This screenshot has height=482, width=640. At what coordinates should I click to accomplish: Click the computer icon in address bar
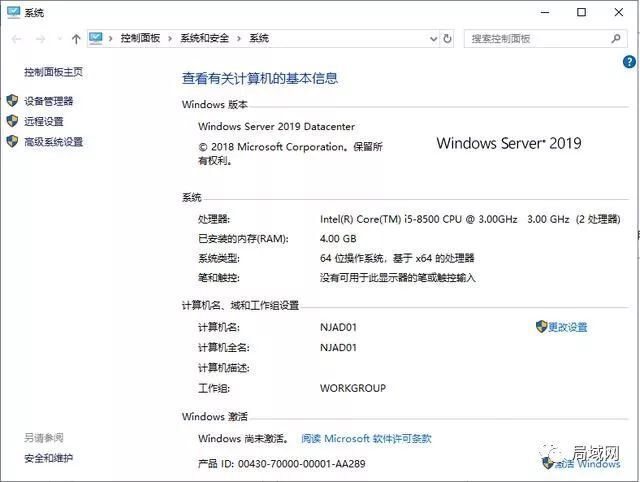pyautogui.click(x=96, y=39)
